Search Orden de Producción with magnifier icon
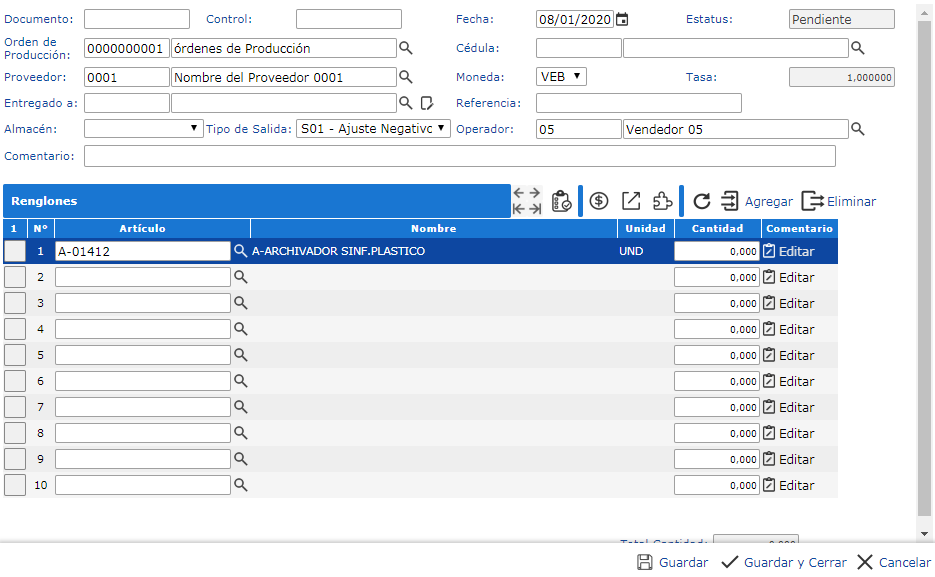The width and height of the screenshot is (935, 577). [406, 48]
